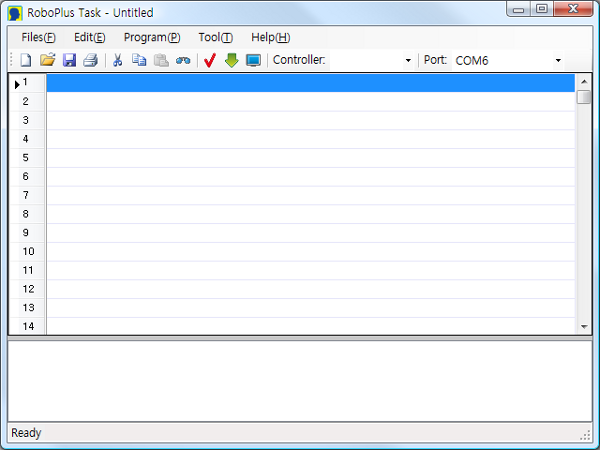Print the task code with the printer icon
600x450 pixels.
click(x=91, y=60)
